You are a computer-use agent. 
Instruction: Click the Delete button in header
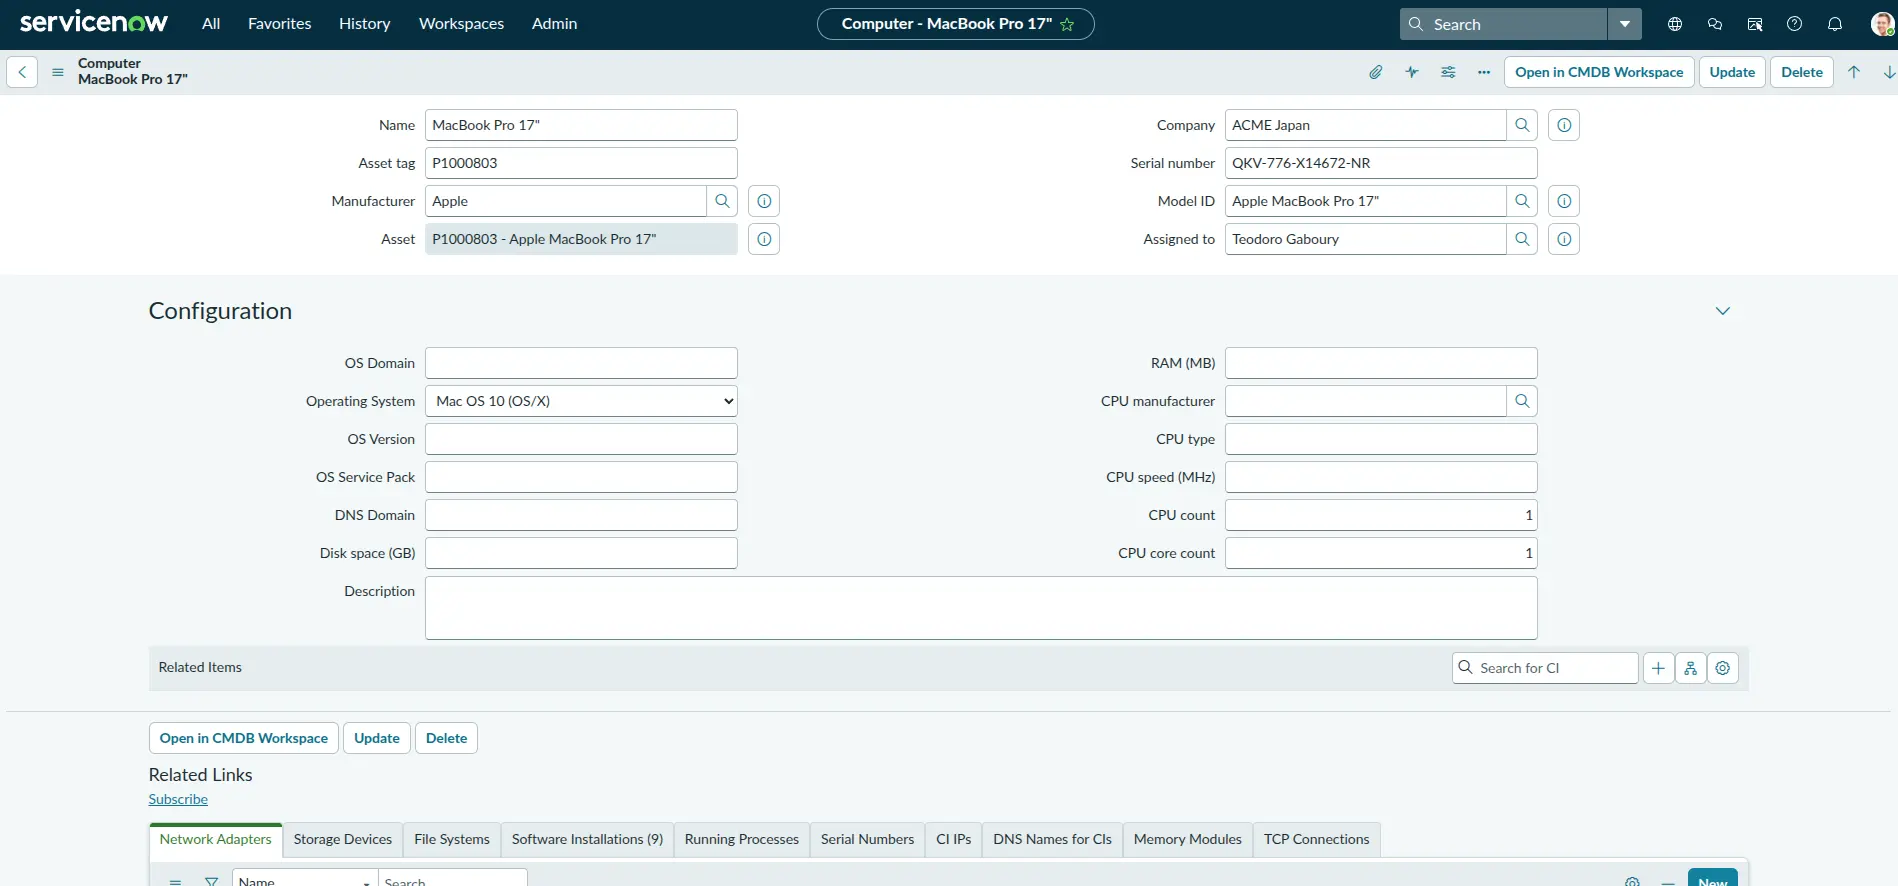tap(1802, 72)
